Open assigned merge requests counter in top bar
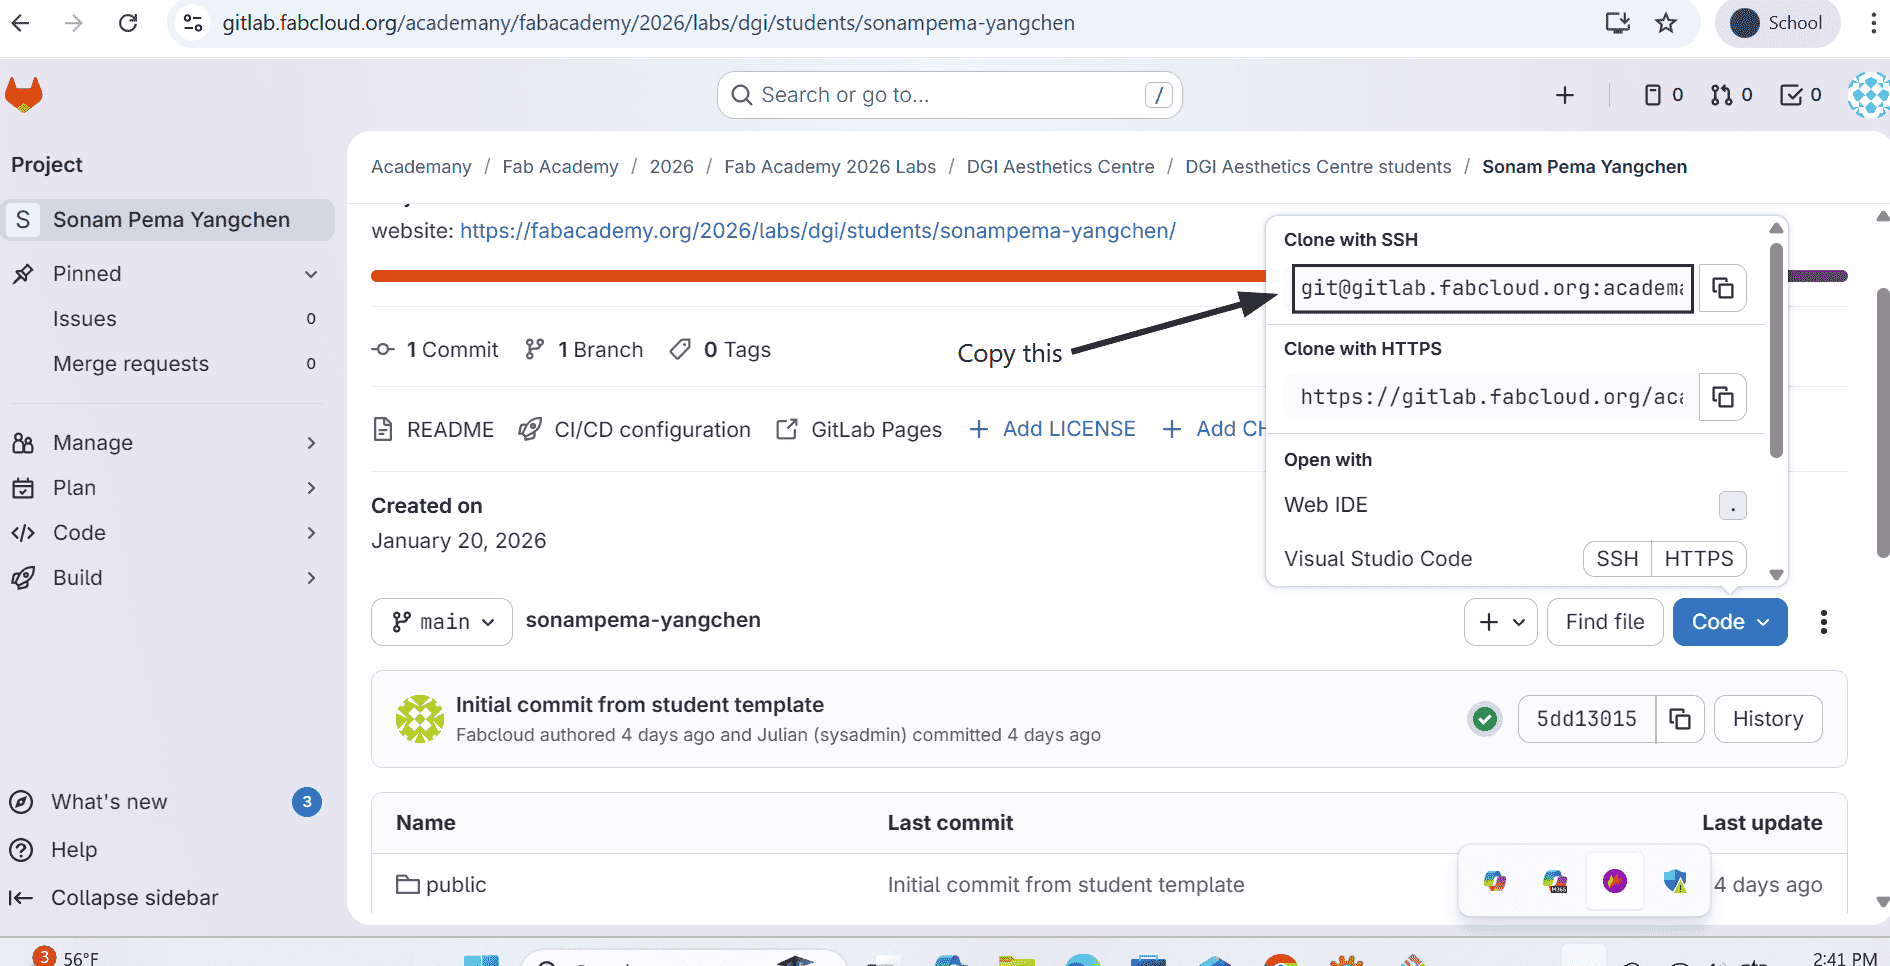This screenshot has width=1890, height=966. click(1731, 94)
